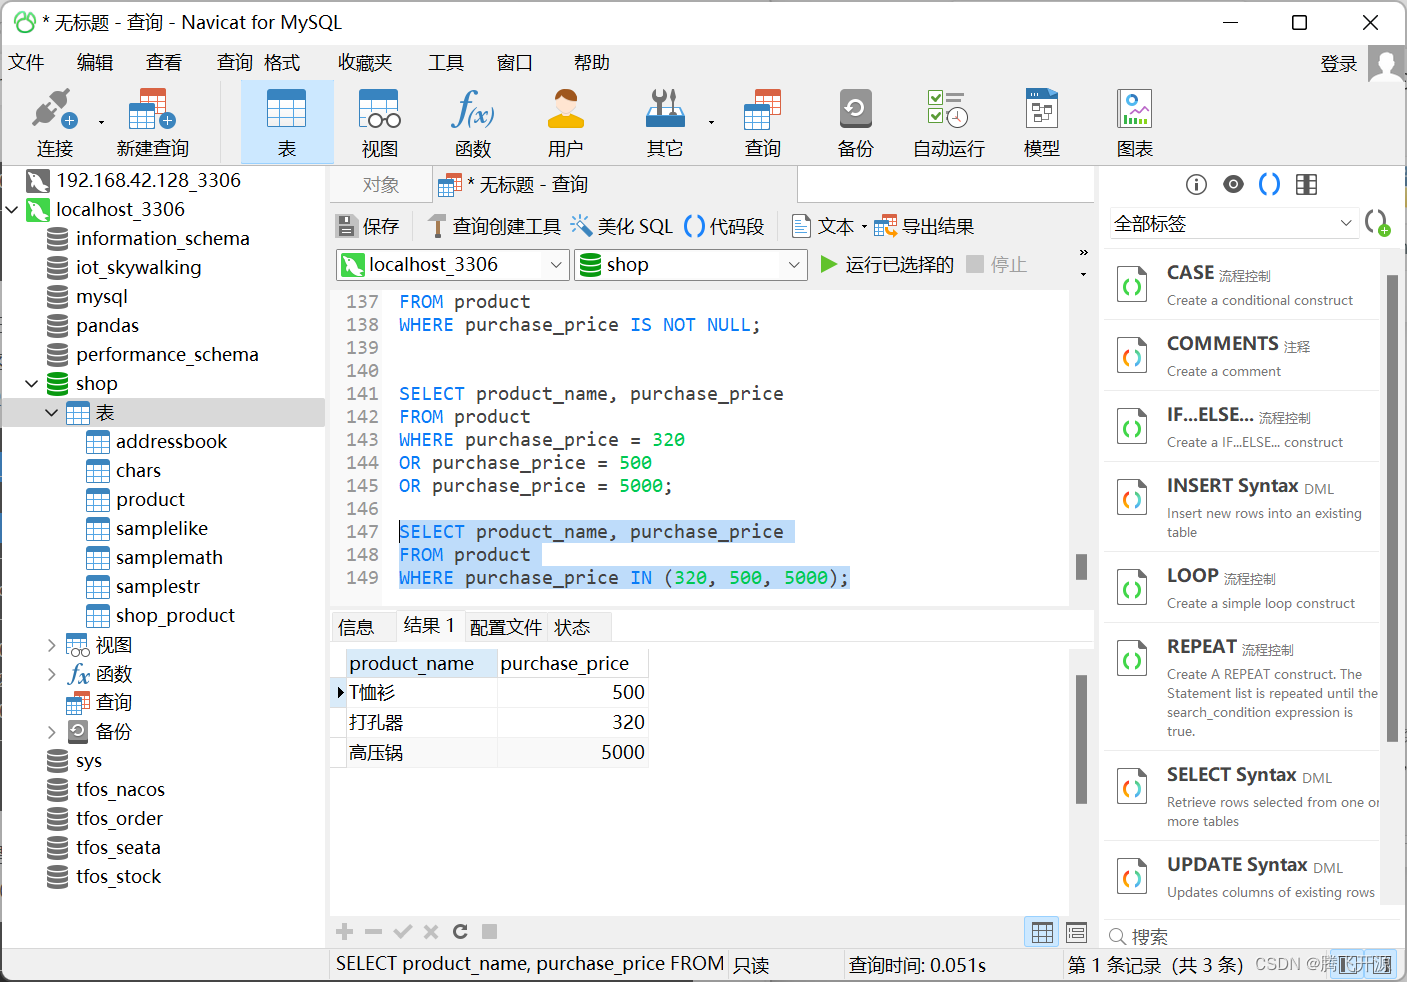Click the 函数 f(x) toolbar icon
Image resolution: width=1407 pixels, height=982 pixels.
click(473, 122)
